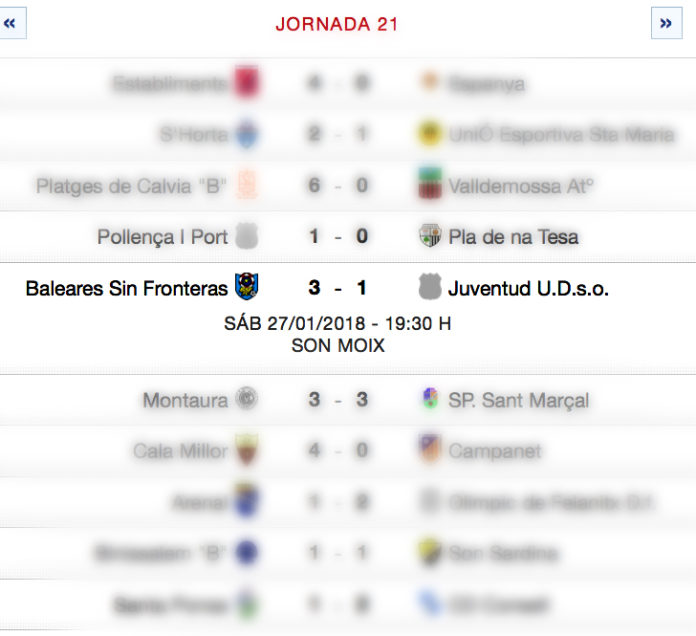Select the Pollença I Port match row
Screen dimensions: 696x636
tap(348, 236)
